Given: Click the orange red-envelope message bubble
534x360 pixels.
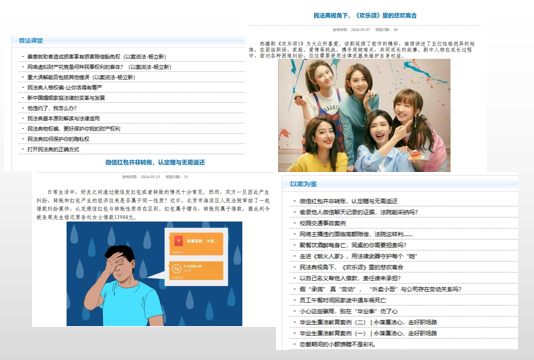Looking at the screenshot, I should point(197,244).
